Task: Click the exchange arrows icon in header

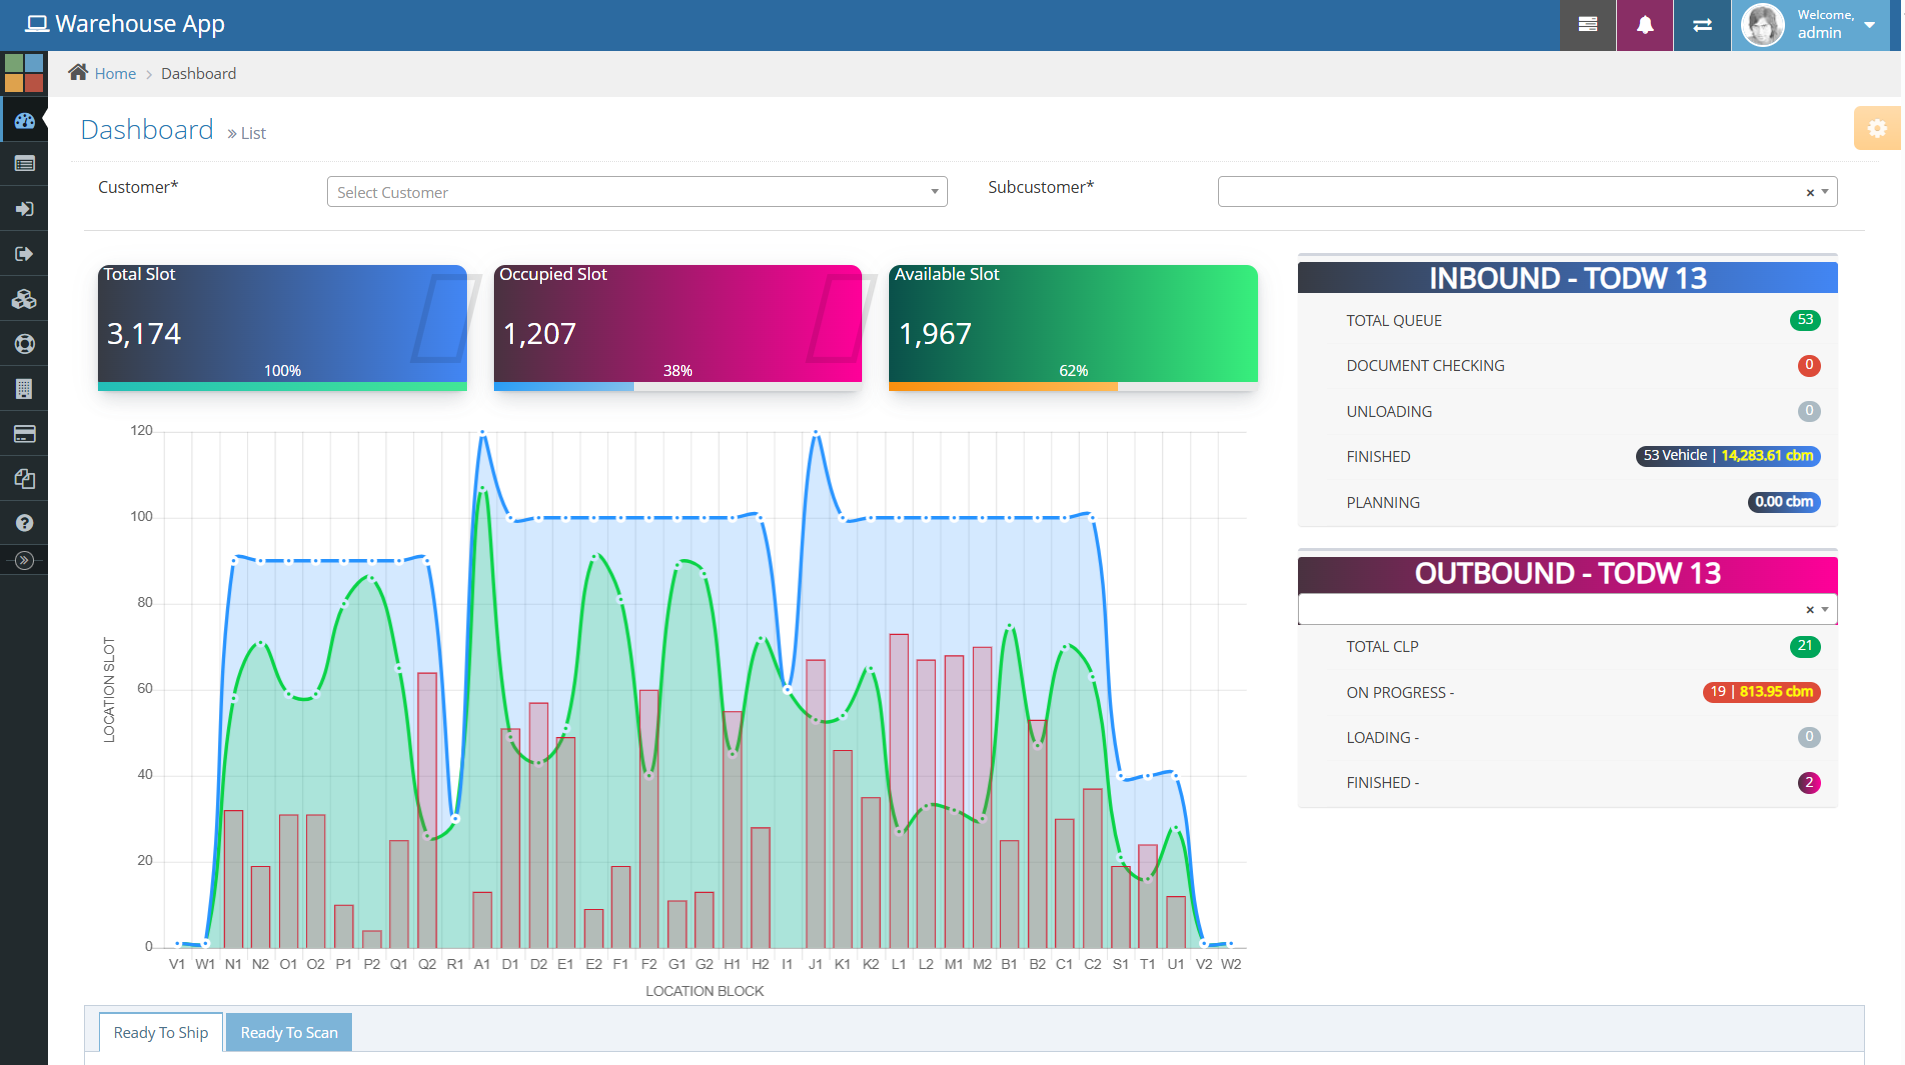Action: point(1702,25)
